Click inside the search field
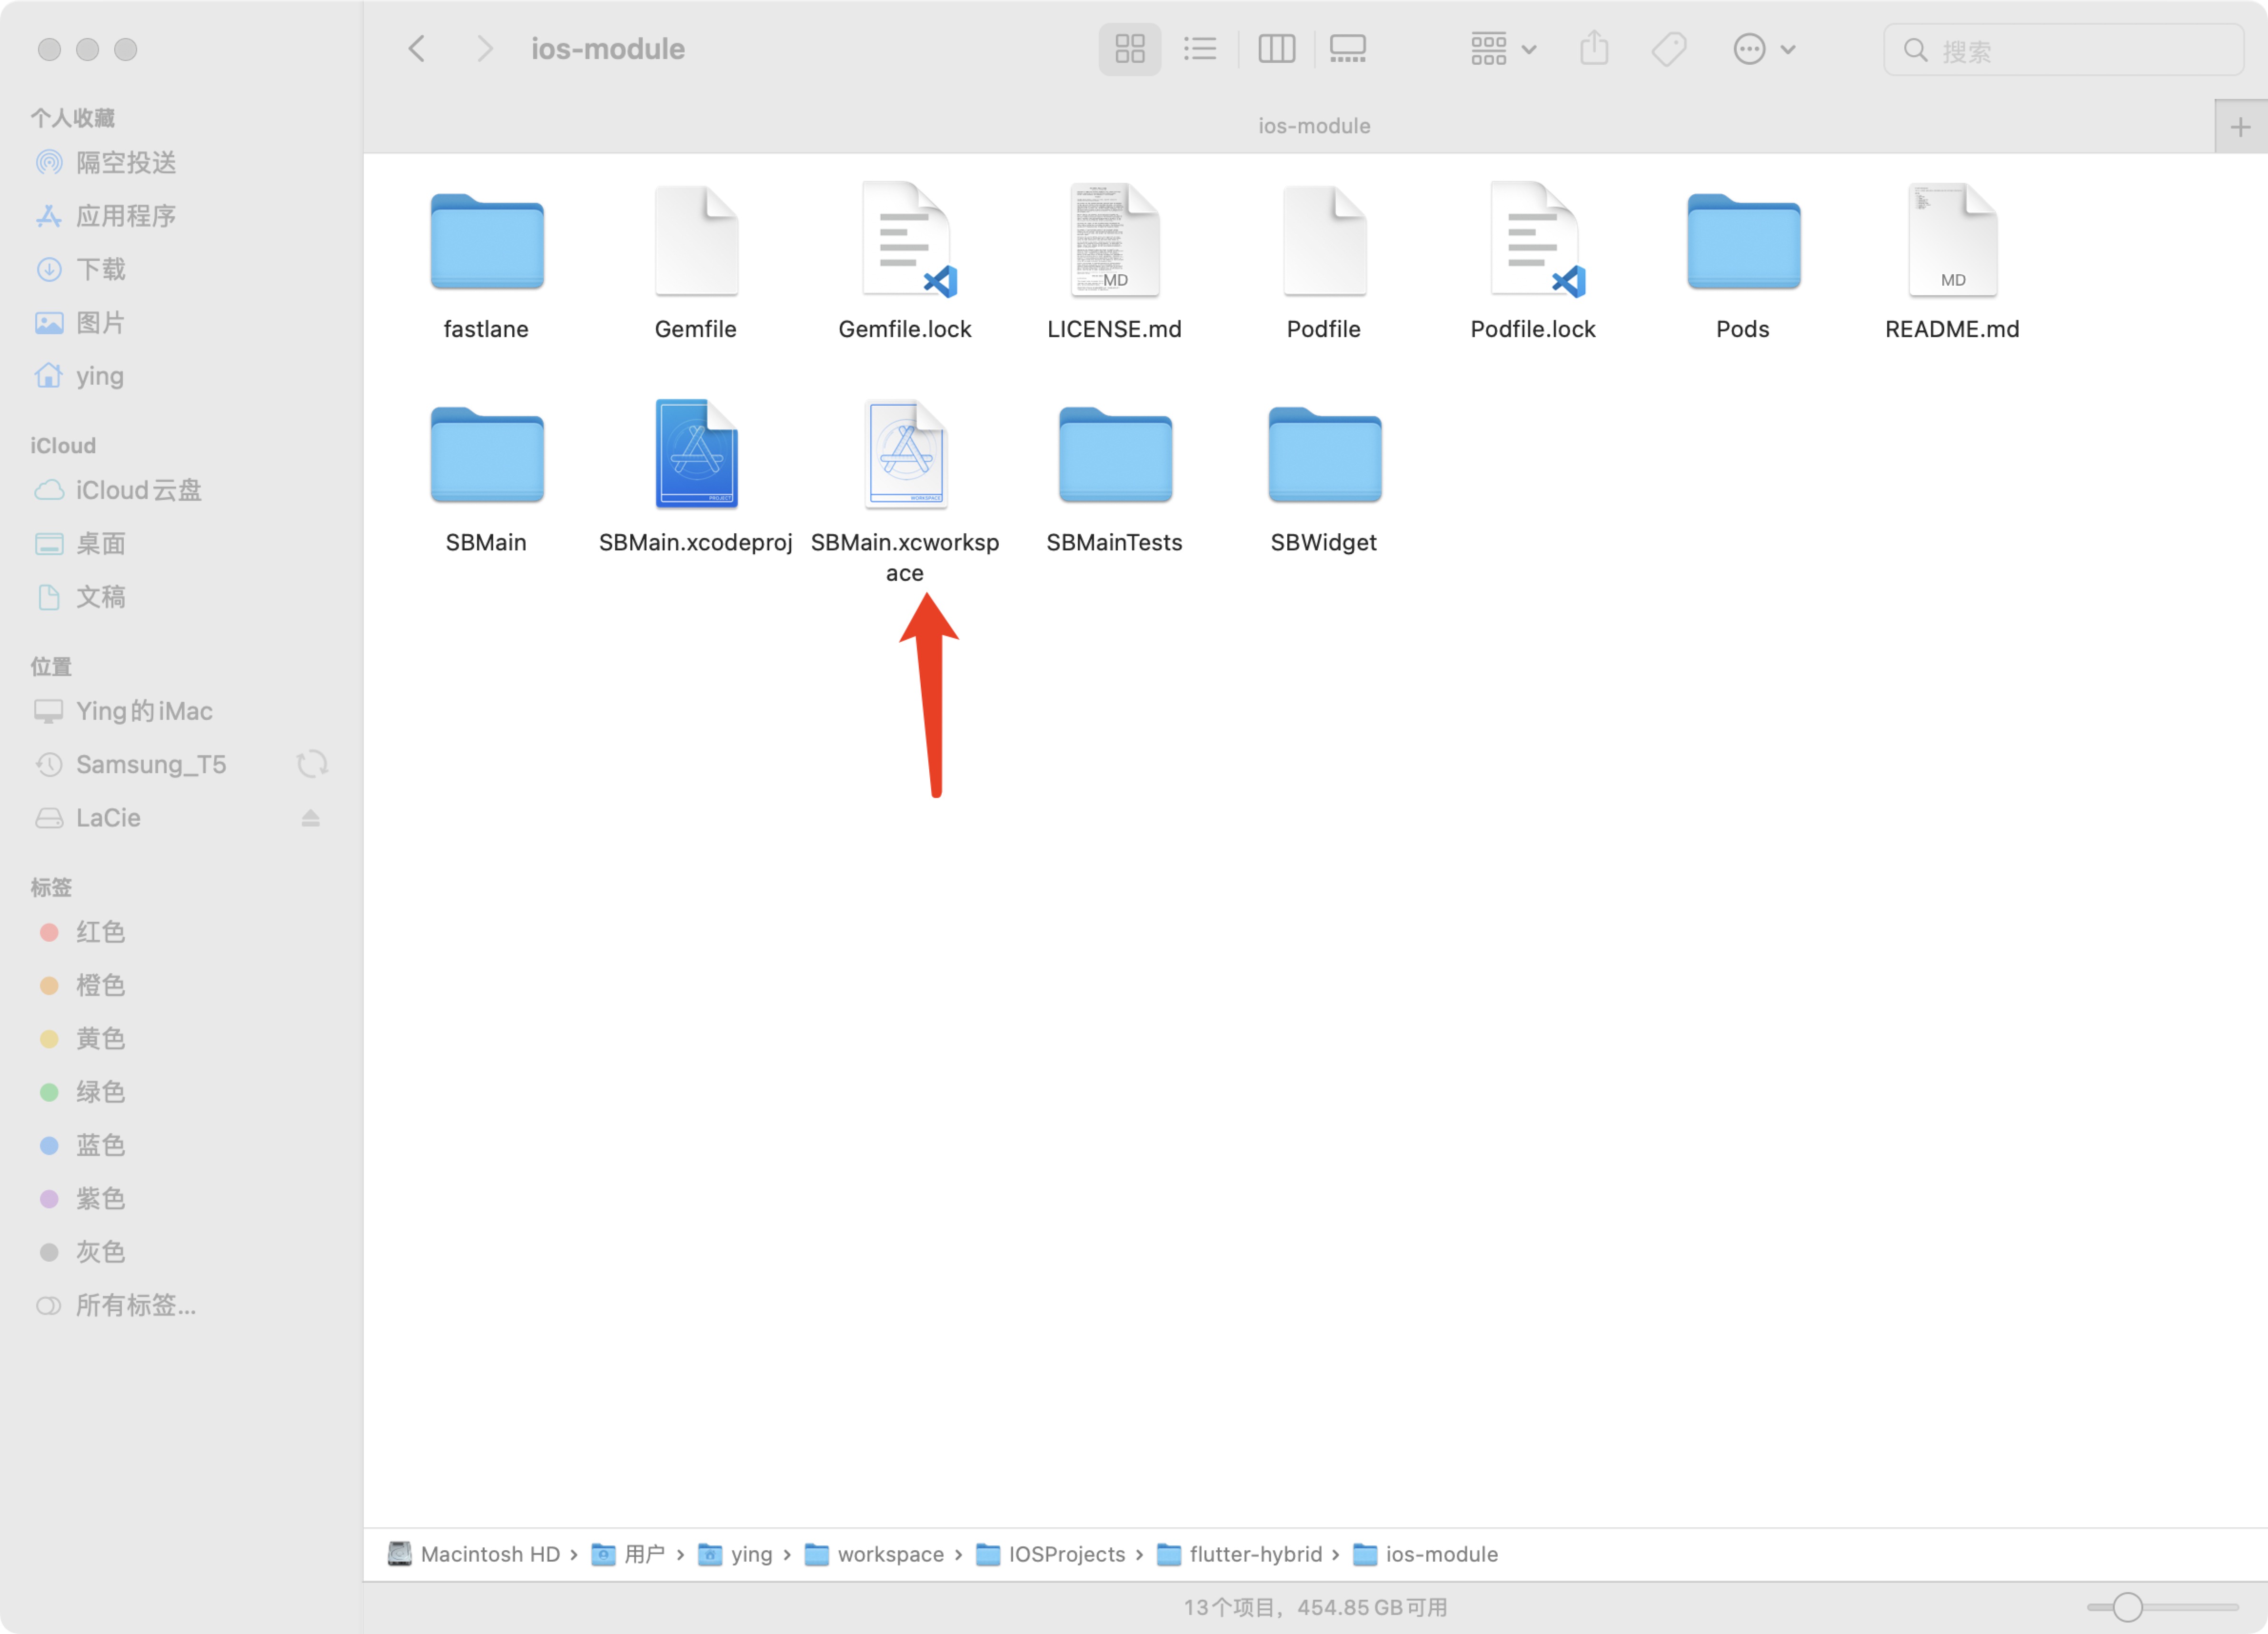Viewport: 2268px width, 1634px height. pyautogui.click(x=2060, y=49)
